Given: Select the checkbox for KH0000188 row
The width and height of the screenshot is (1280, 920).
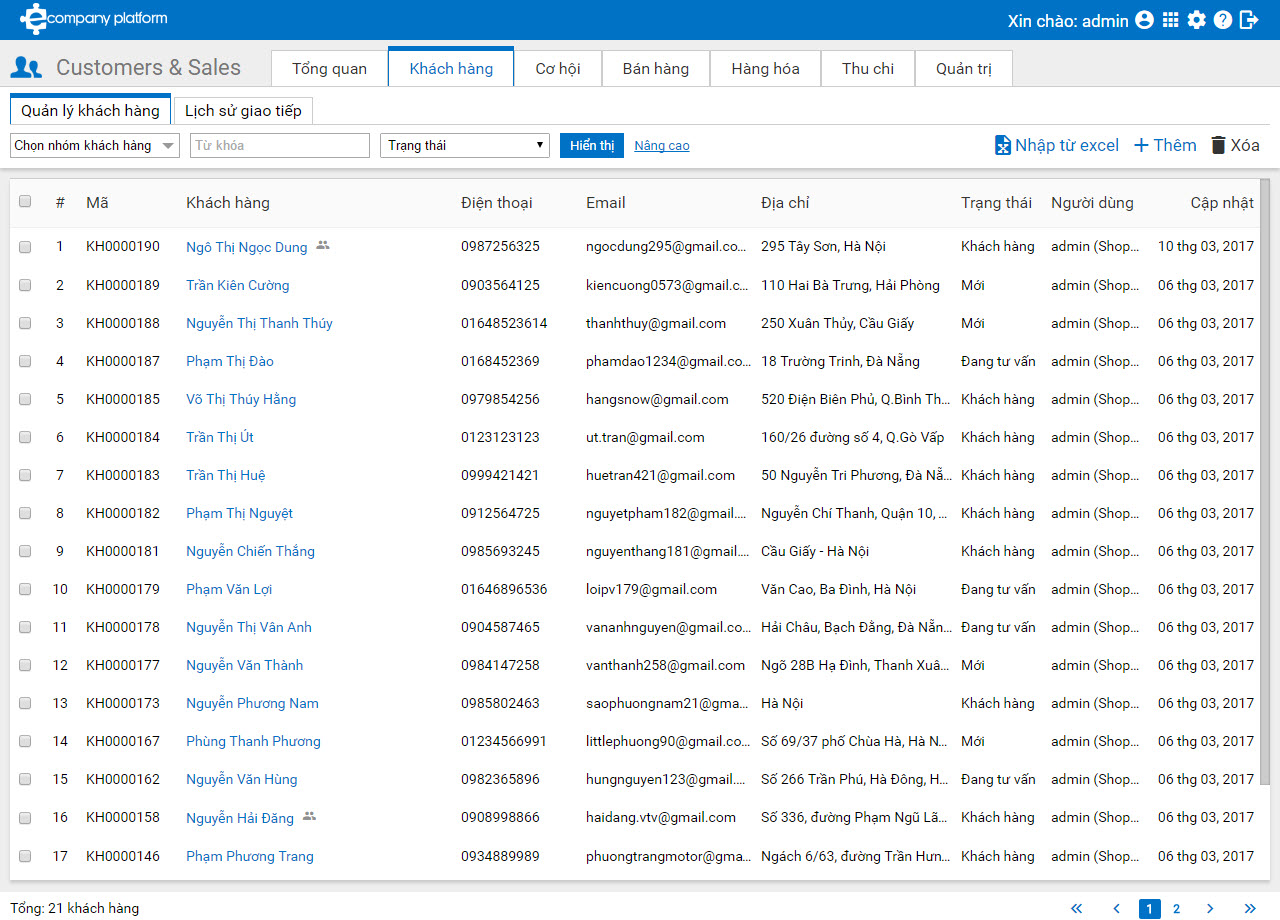Looking at the screenshot, I should (x=25, y=323).
